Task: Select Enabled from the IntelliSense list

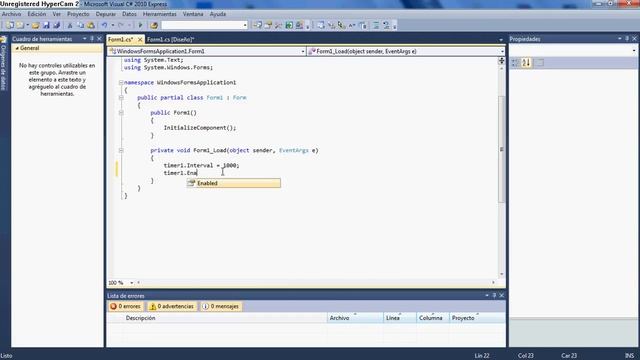Action: click(233, 183)
